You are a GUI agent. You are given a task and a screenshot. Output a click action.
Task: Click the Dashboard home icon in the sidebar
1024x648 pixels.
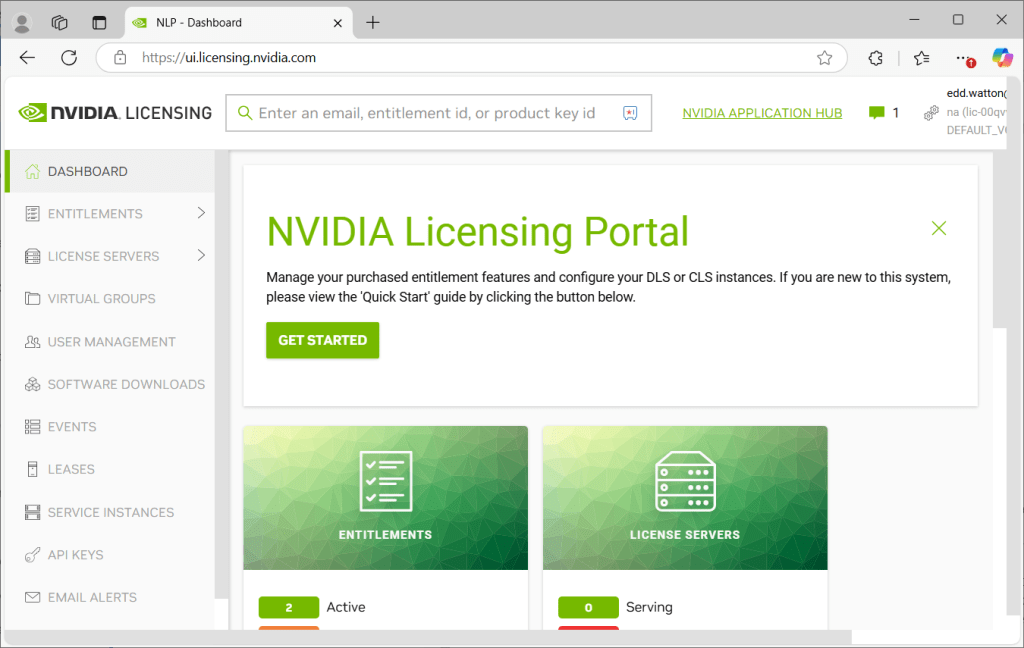pos(32,171)
